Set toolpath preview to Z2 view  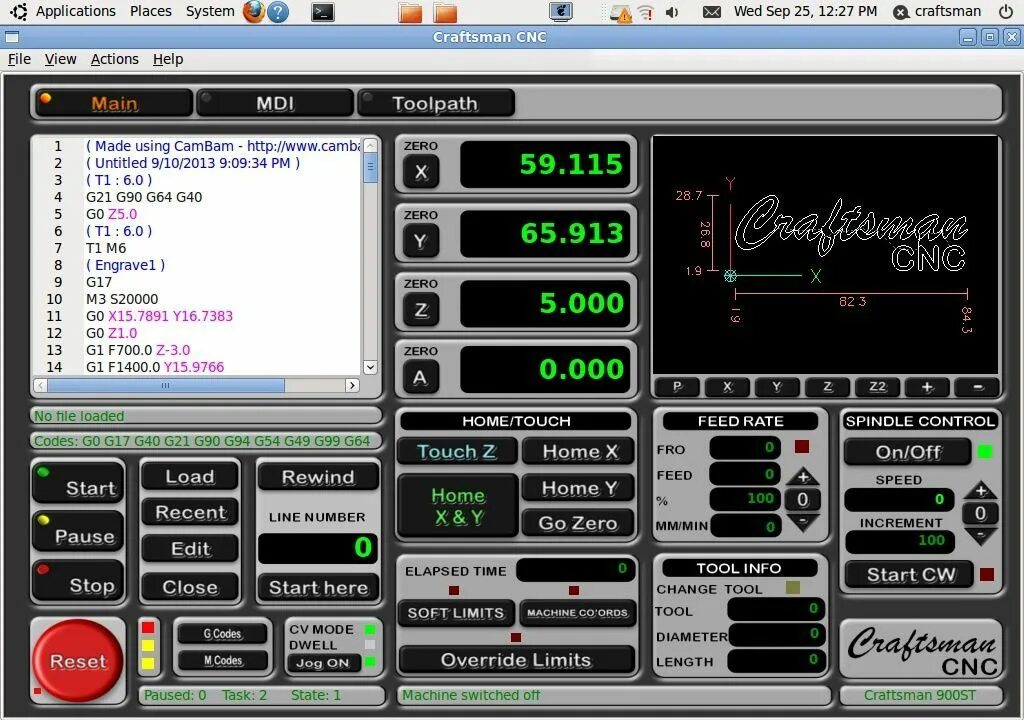[x=877, y=387]
